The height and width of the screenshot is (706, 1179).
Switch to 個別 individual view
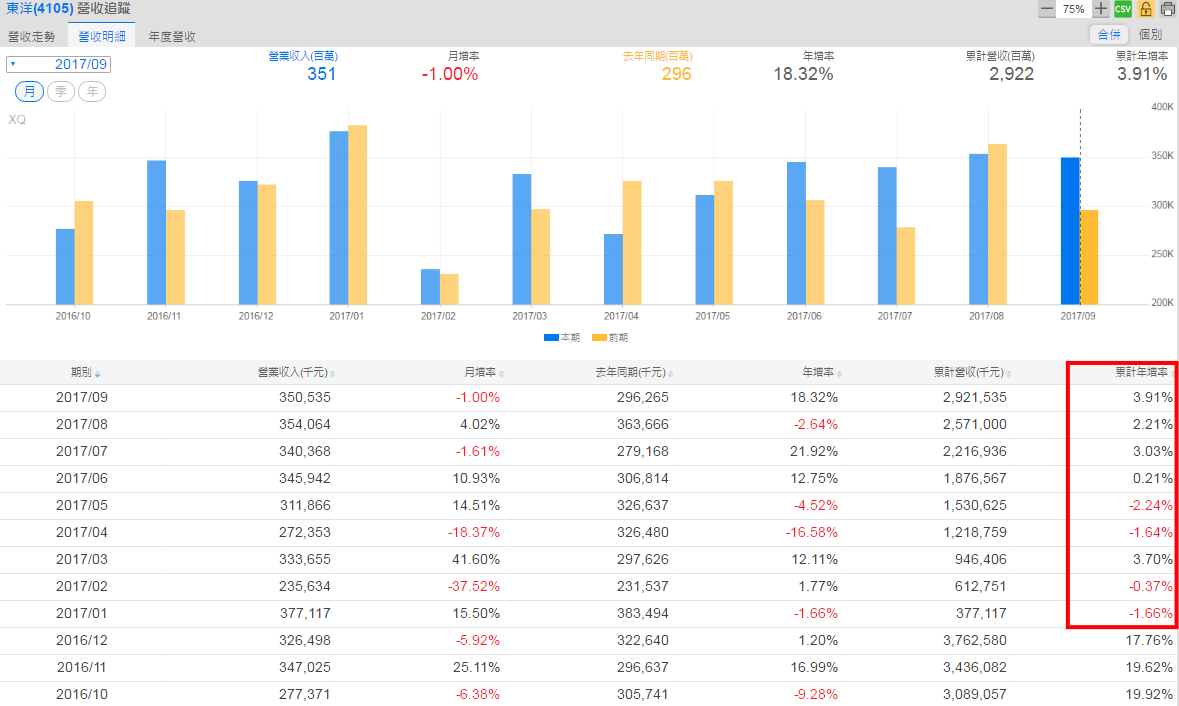coord(1150,35)
